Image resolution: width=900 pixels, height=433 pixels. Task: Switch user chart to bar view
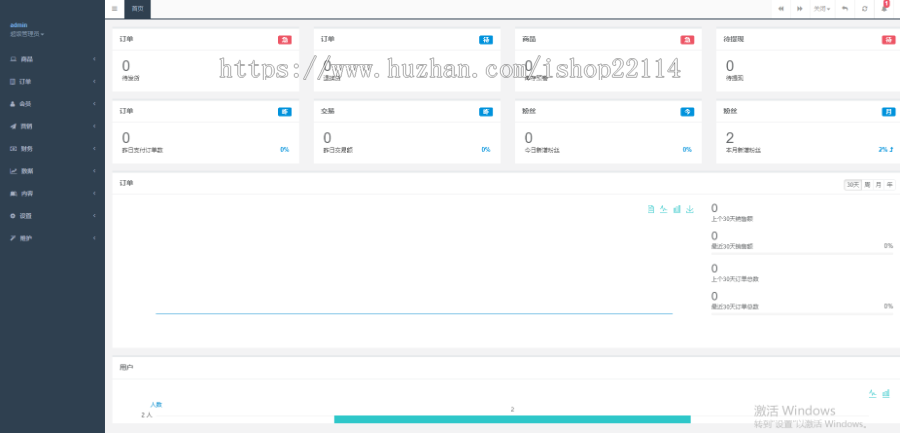point(886,393)
